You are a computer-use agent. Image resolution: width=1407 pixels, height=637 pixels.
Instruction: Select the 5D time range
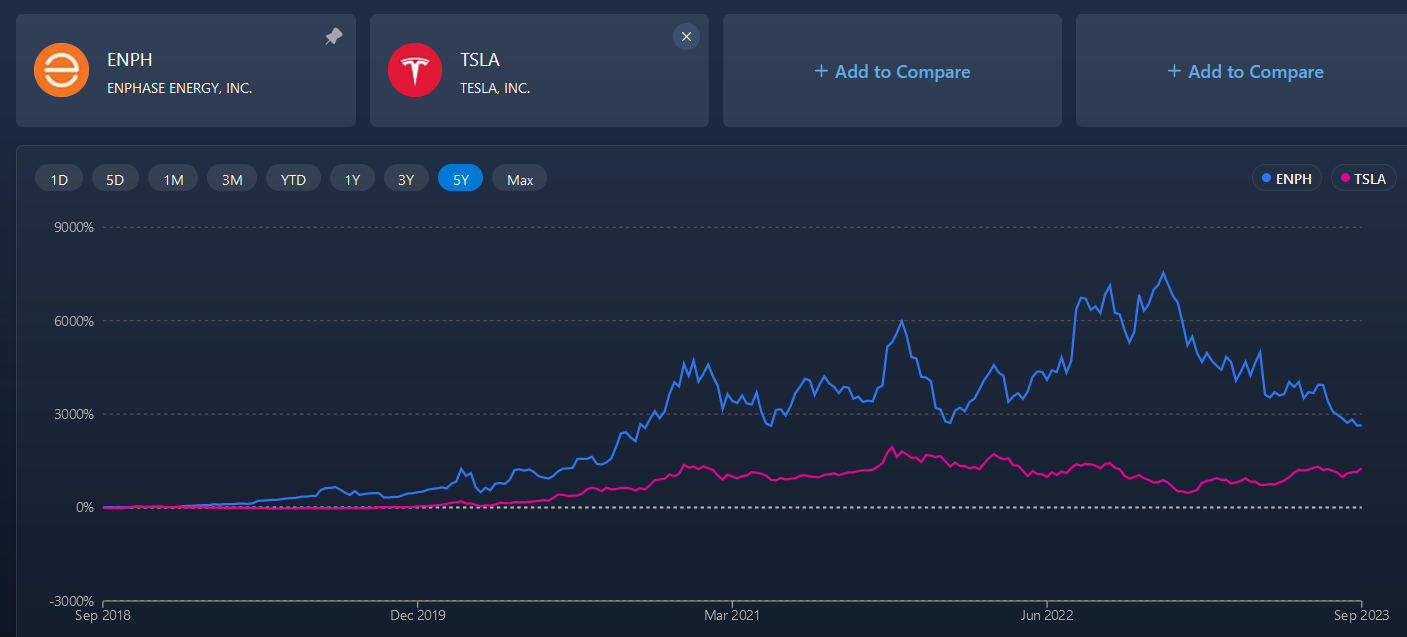115,179
